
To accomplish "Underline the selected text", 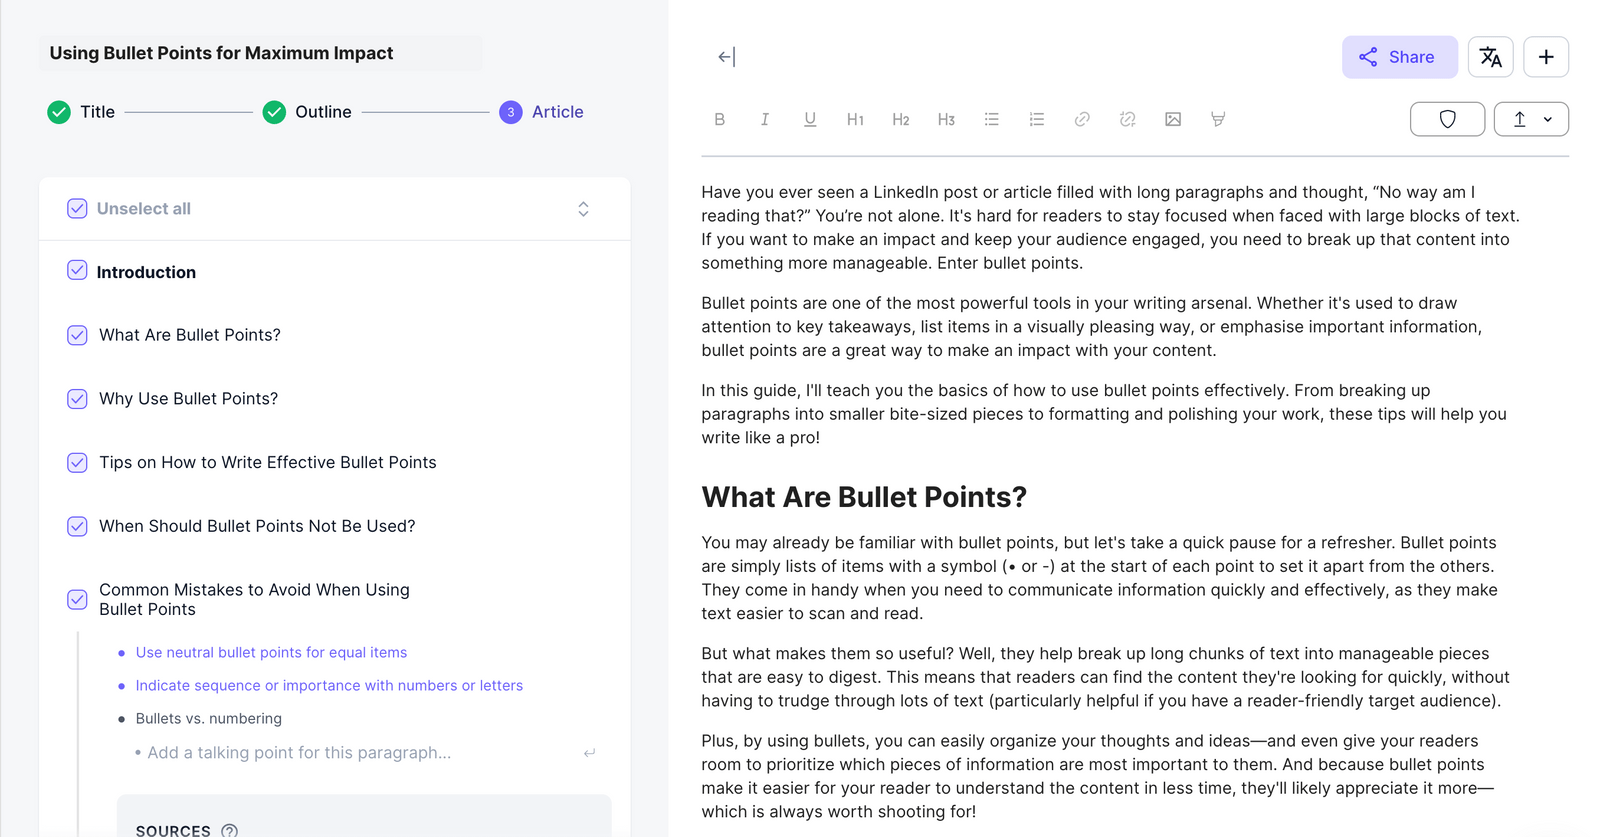I will [810, 119].
